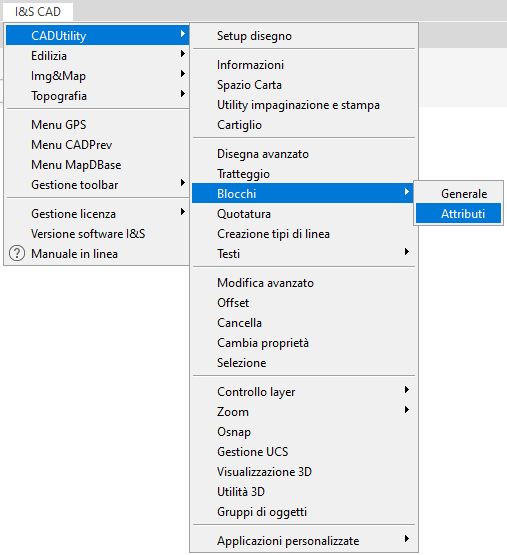Viewport: 507px width, 555px height.
Task: Open Creazione tipi di linea
Action: tap(303, 234)
